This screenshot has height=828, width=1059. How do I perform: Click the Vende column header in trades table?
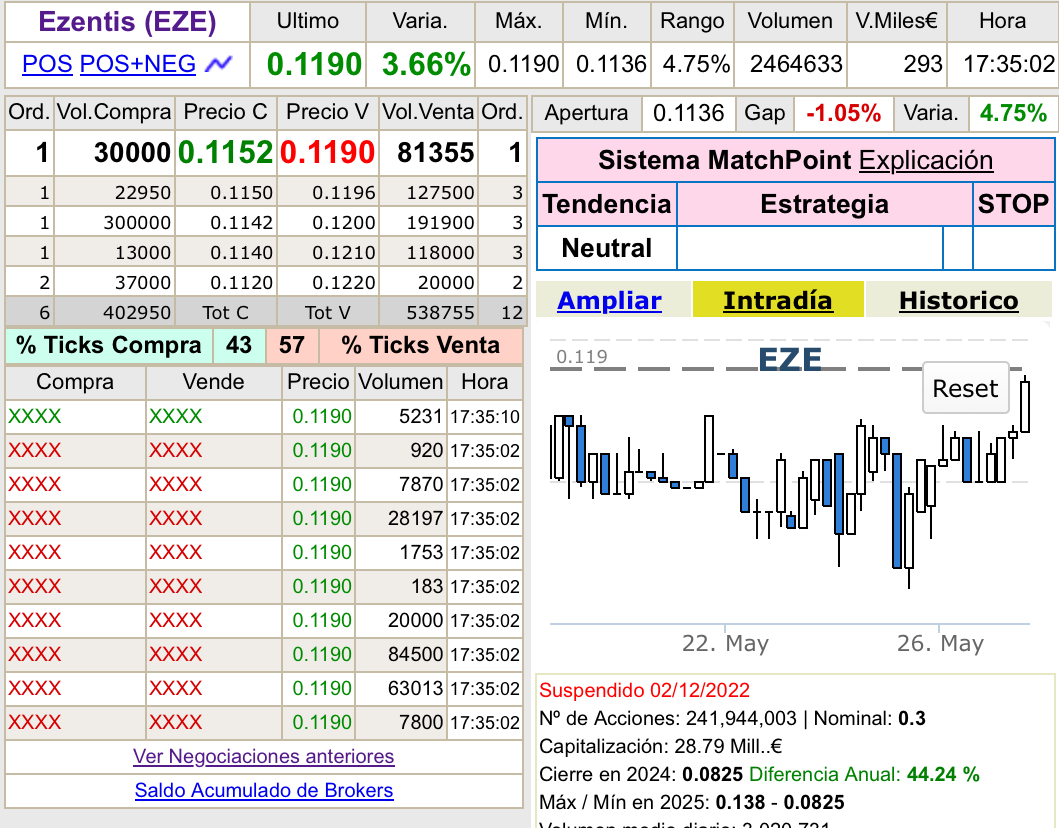click(213, 382)
